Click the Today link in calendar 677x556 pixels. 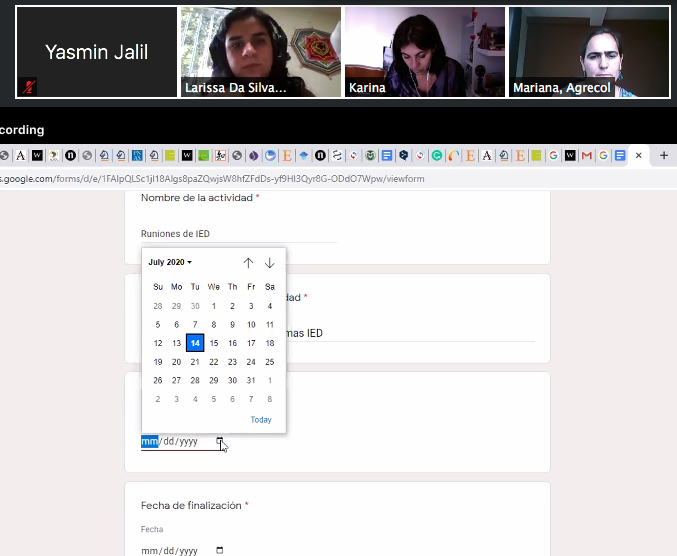point(260,420)
